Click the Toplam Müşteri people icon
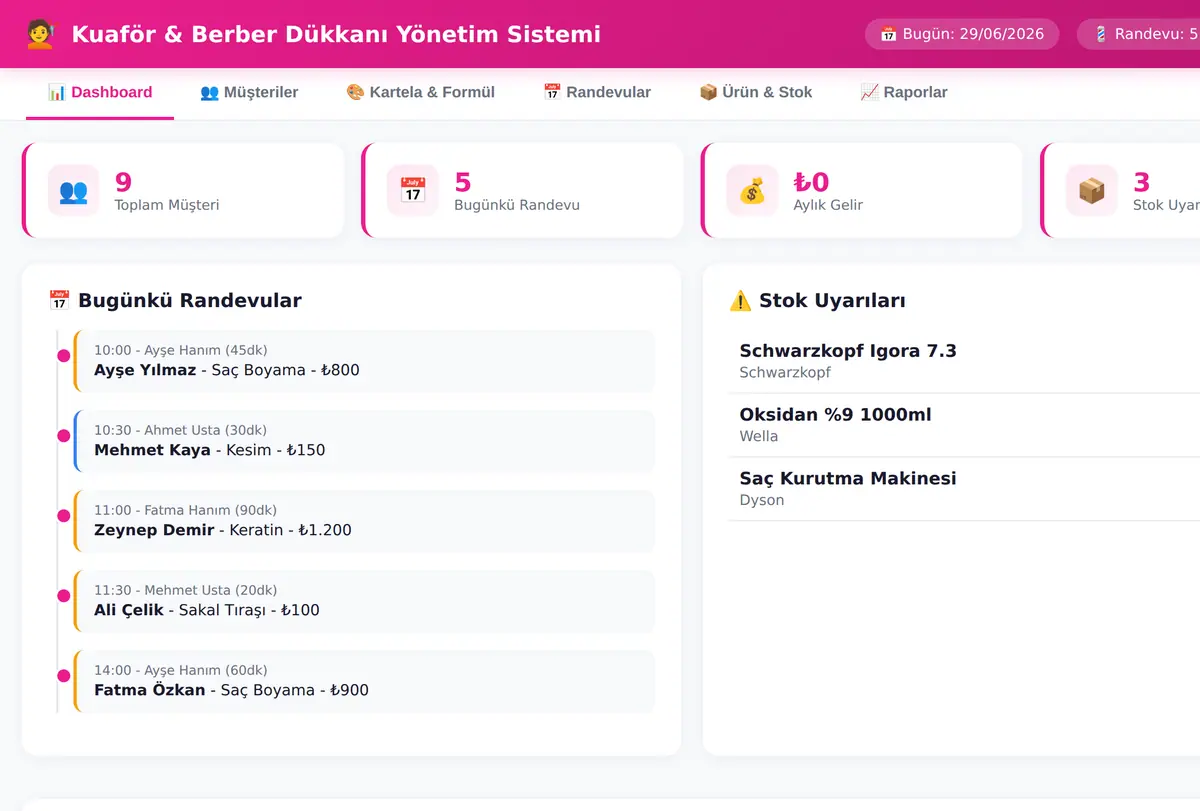1200x811 pixels. 73,190
